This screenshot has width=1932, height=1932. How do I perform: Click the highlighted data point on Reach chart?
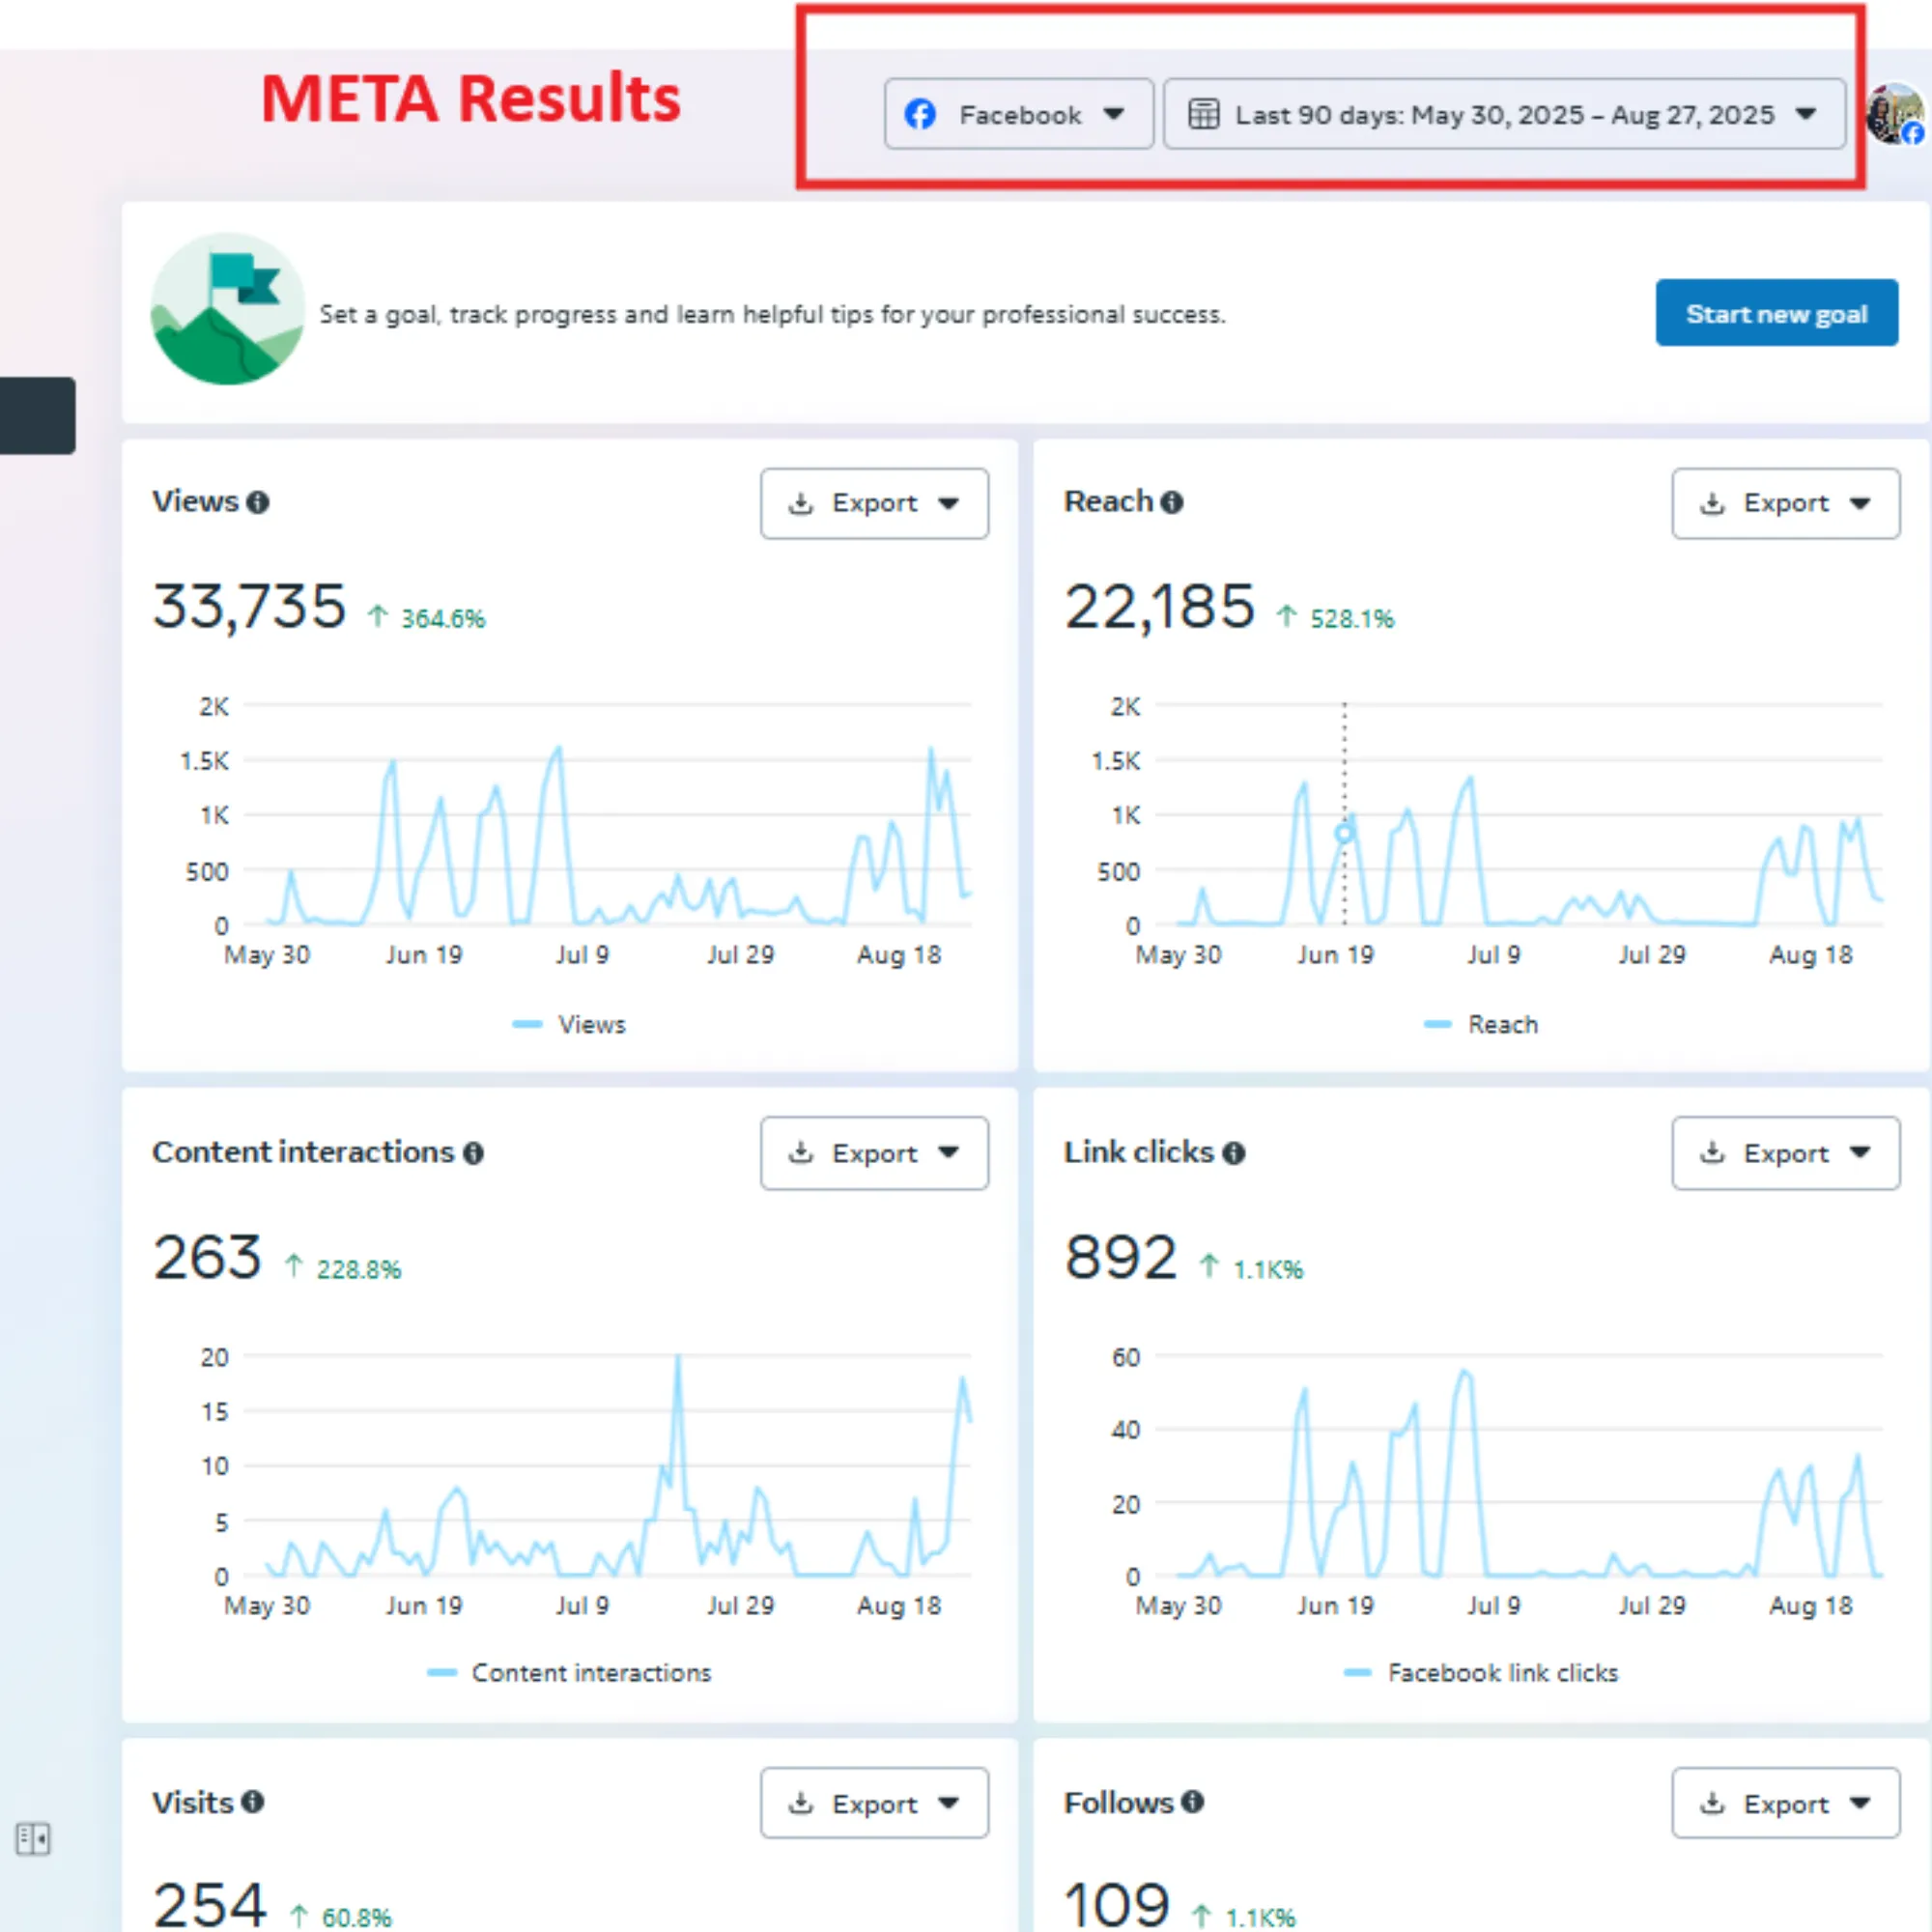(1344, 832)
